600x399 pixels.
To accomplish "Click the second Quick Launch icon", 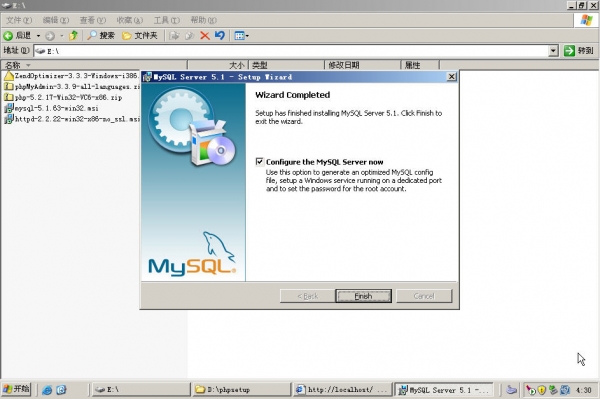I will [x=61, y=390].
